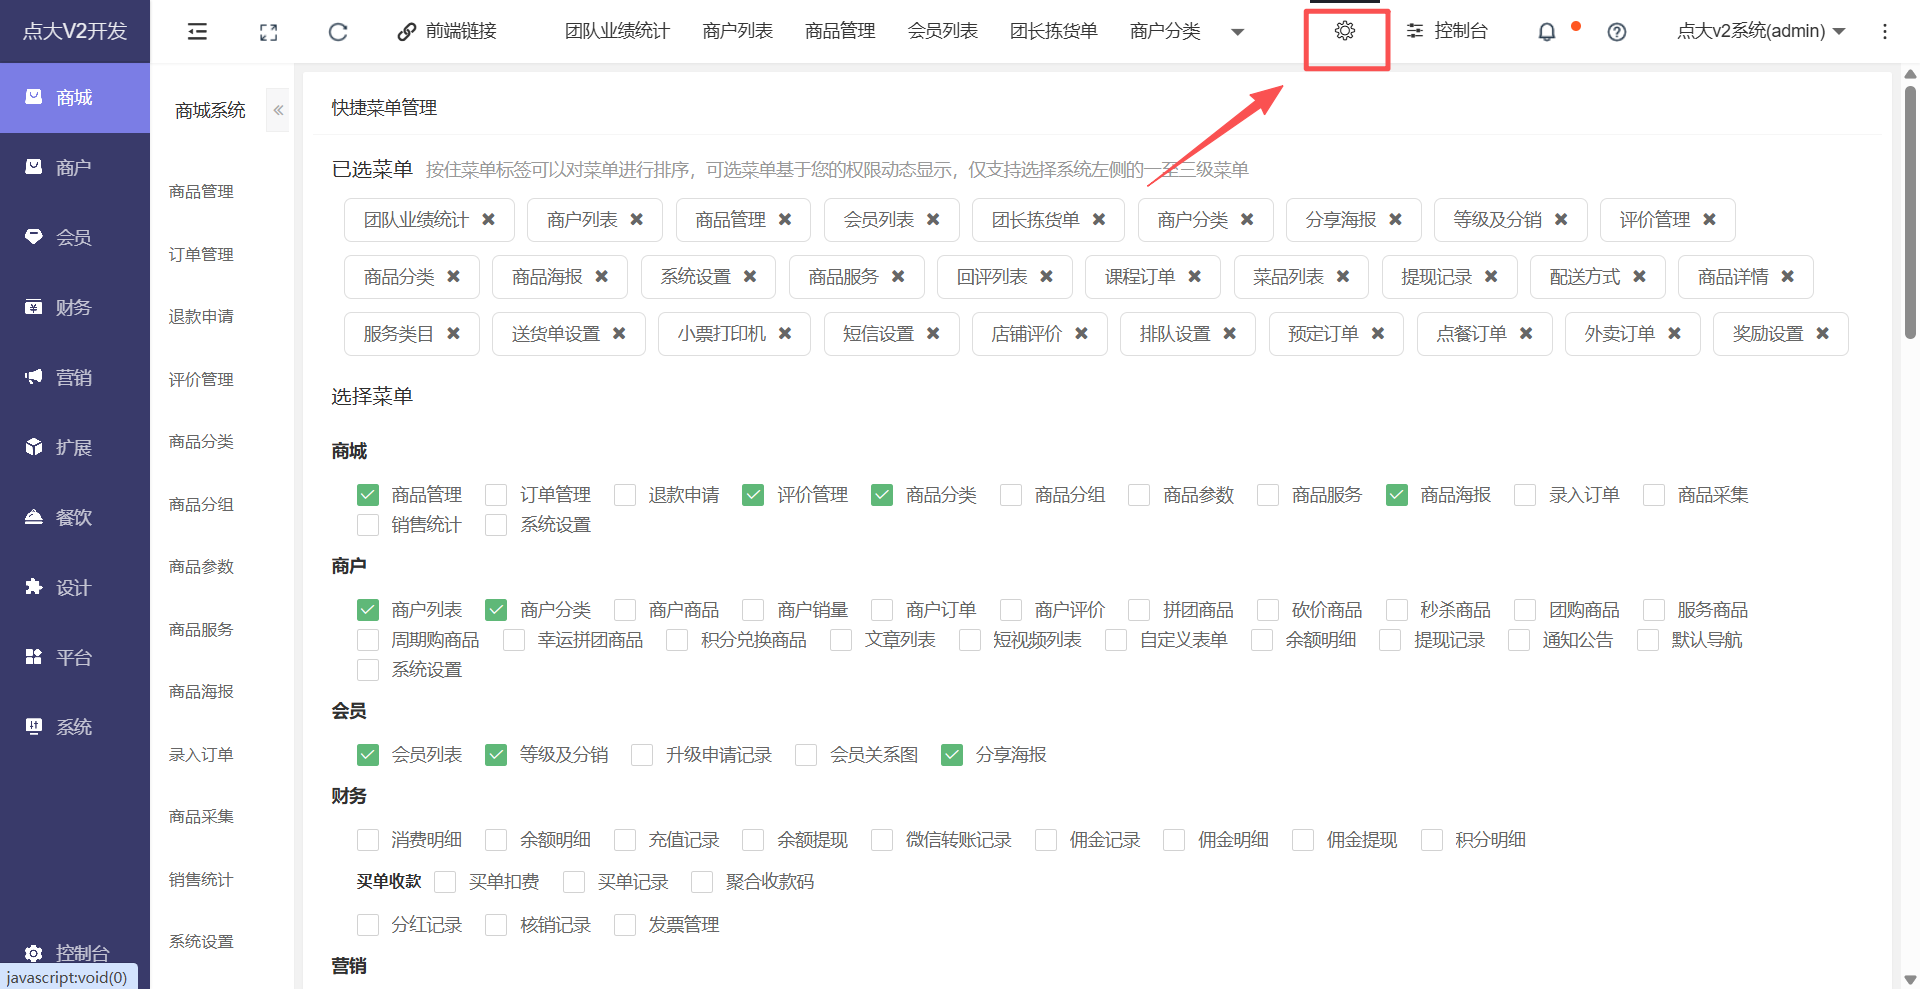Viewport: 1920px width, 989px height.
Task: Uncheck the 等级及分销 checkbox
Action: tap(496, 755)
